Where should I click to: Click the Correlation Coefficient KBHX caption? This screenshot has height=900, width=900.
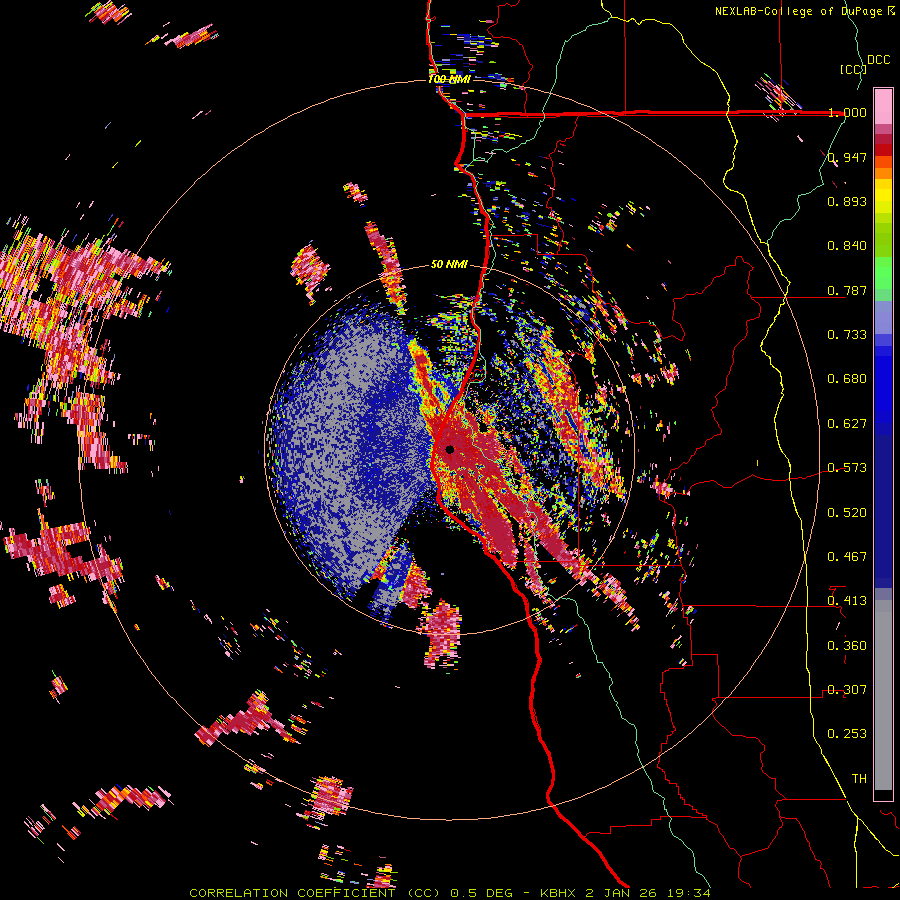click(450, 893)
